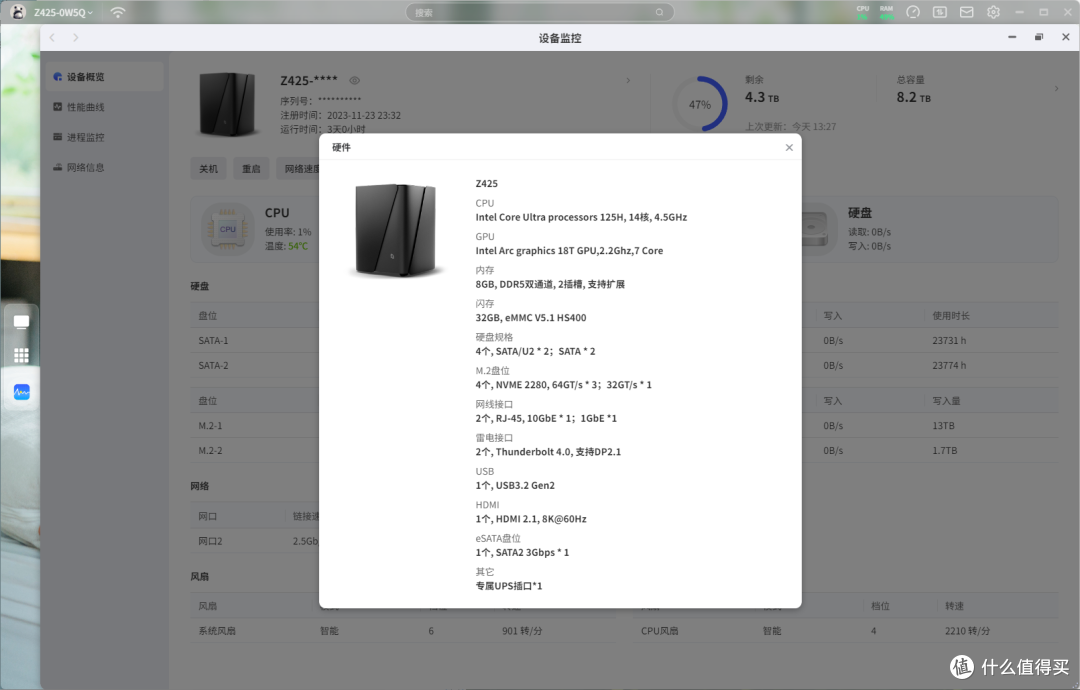Viewport: 1080px width, 690px height.
Task: Open the mail envelope icon in top bar
Action: pyautogui.click(x=966, y=12)
